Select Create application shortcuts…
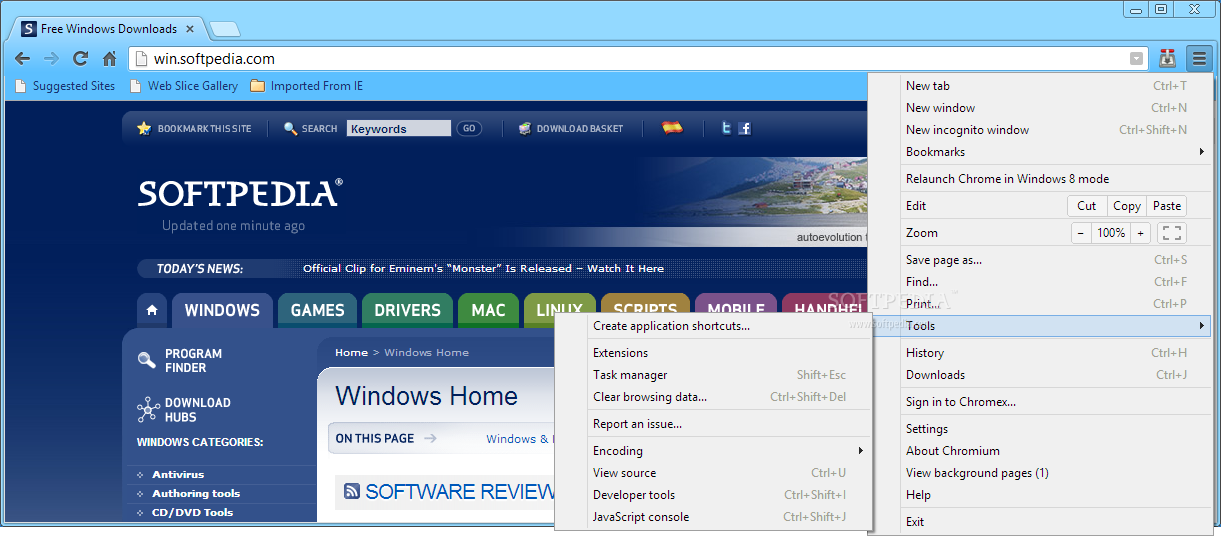1221x536 pixels. coord(713,326)
